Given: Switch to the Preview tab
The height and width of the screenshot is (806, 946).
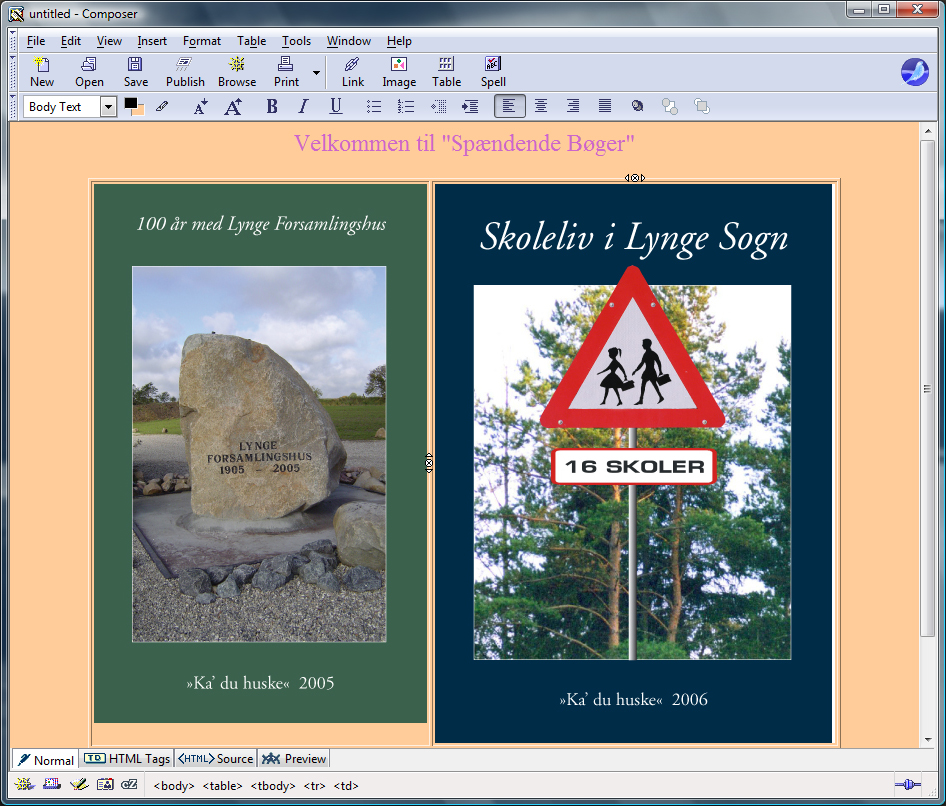Looking at the screenshot, I should click(294, 759).
